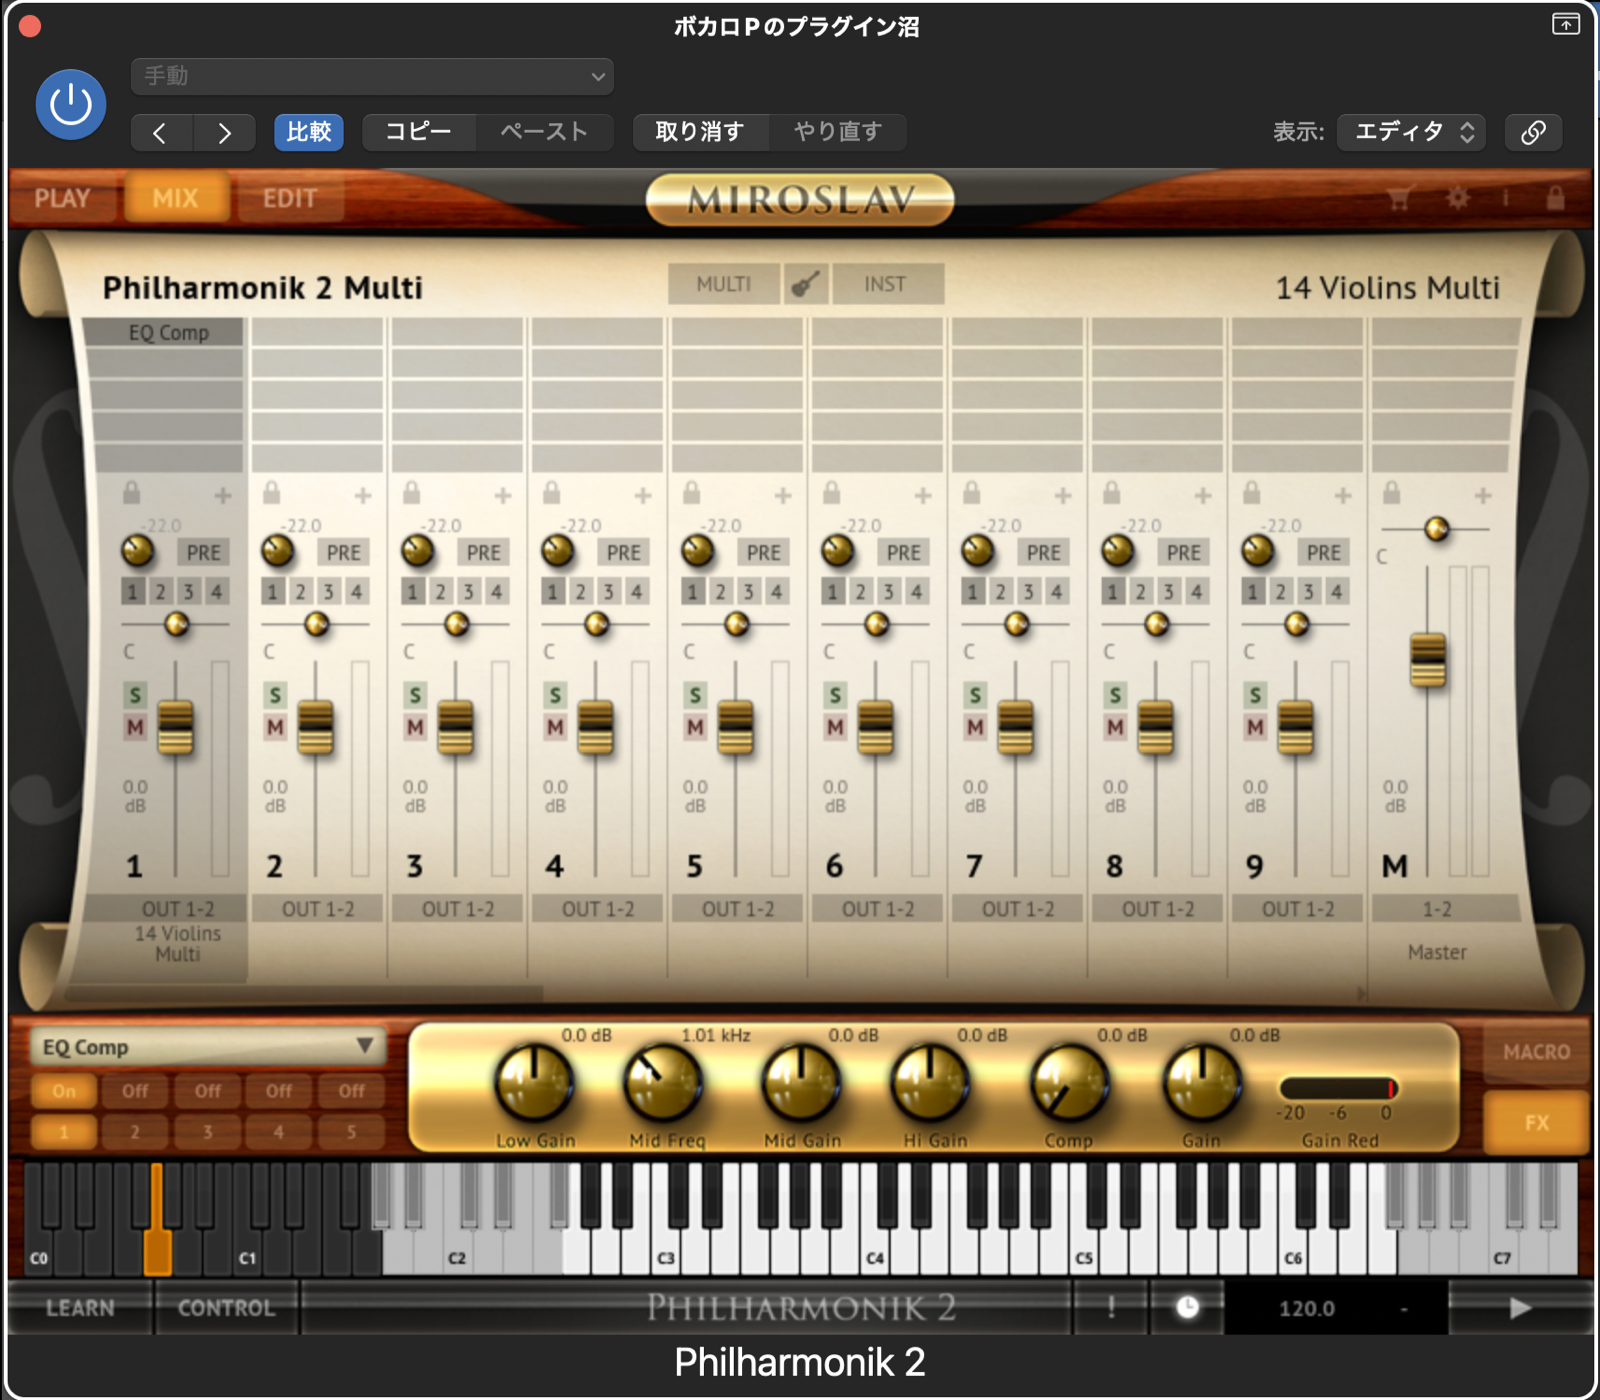The width and height of the screenshot is (1600, 1400).
Task: Go to previous preset arrow
Action: pos(160,132)
